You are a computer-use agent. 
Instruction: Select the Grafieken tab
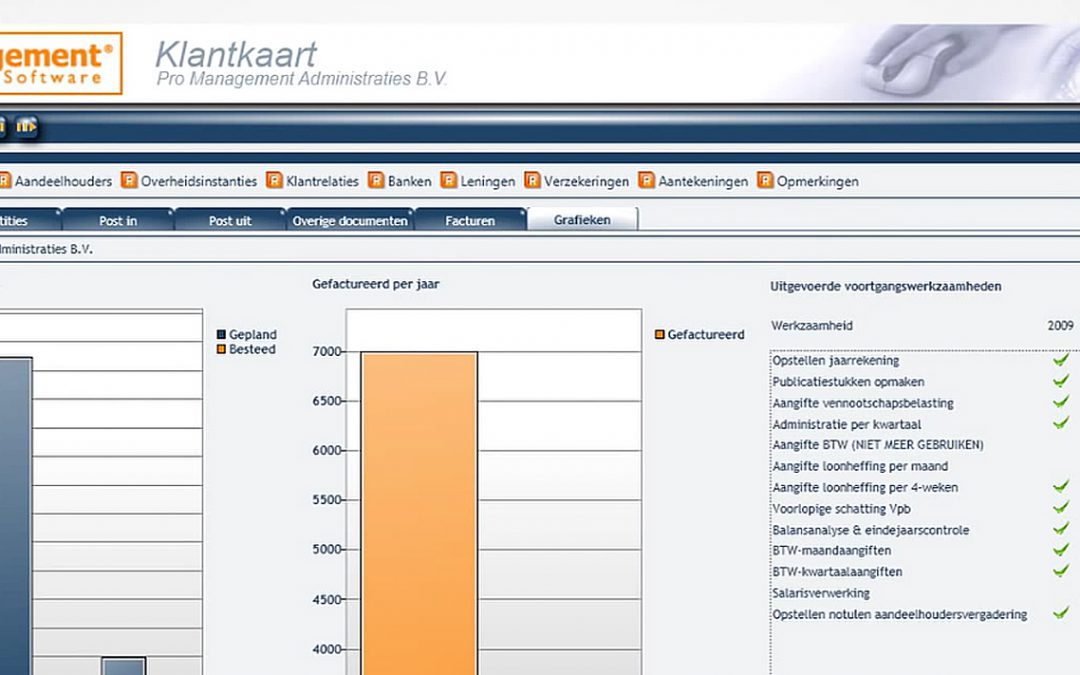(582, 220)
